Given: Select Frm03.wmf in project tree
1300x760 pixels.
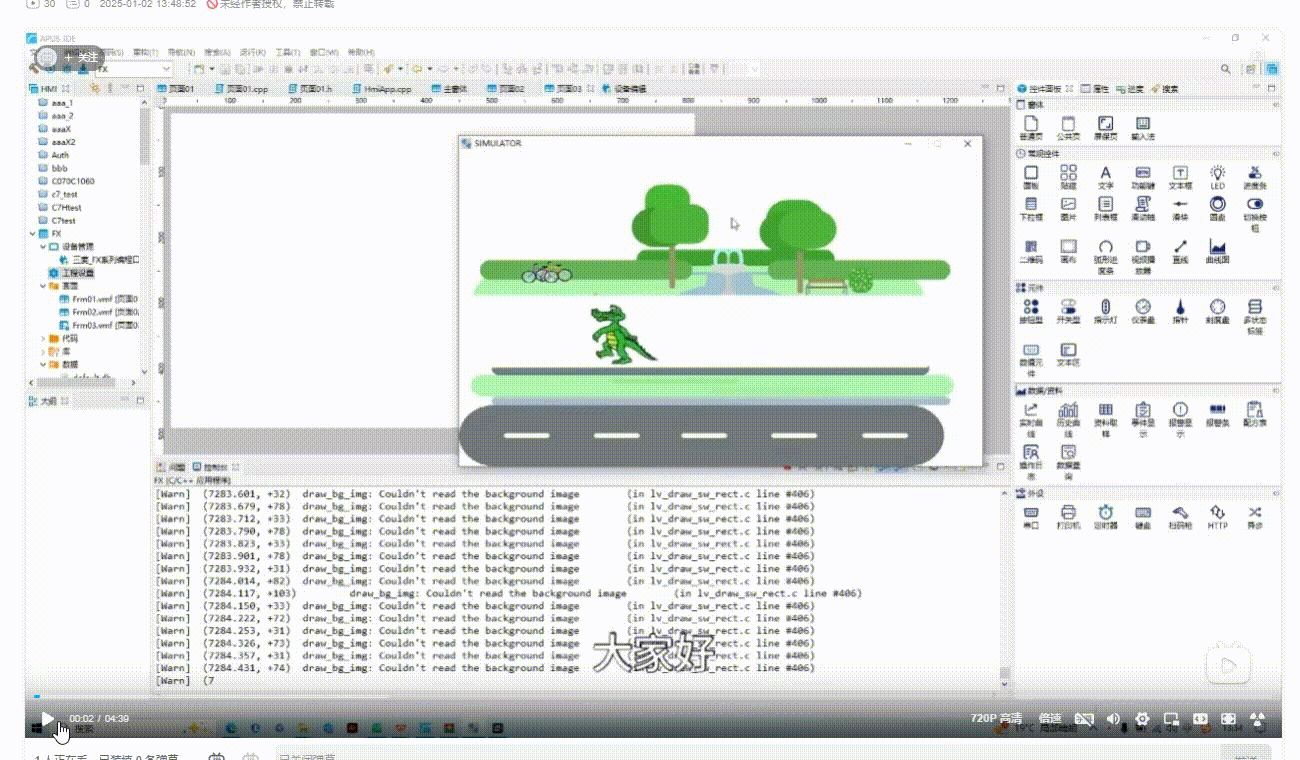Looking at the screenshot, I should click(96, 325).
